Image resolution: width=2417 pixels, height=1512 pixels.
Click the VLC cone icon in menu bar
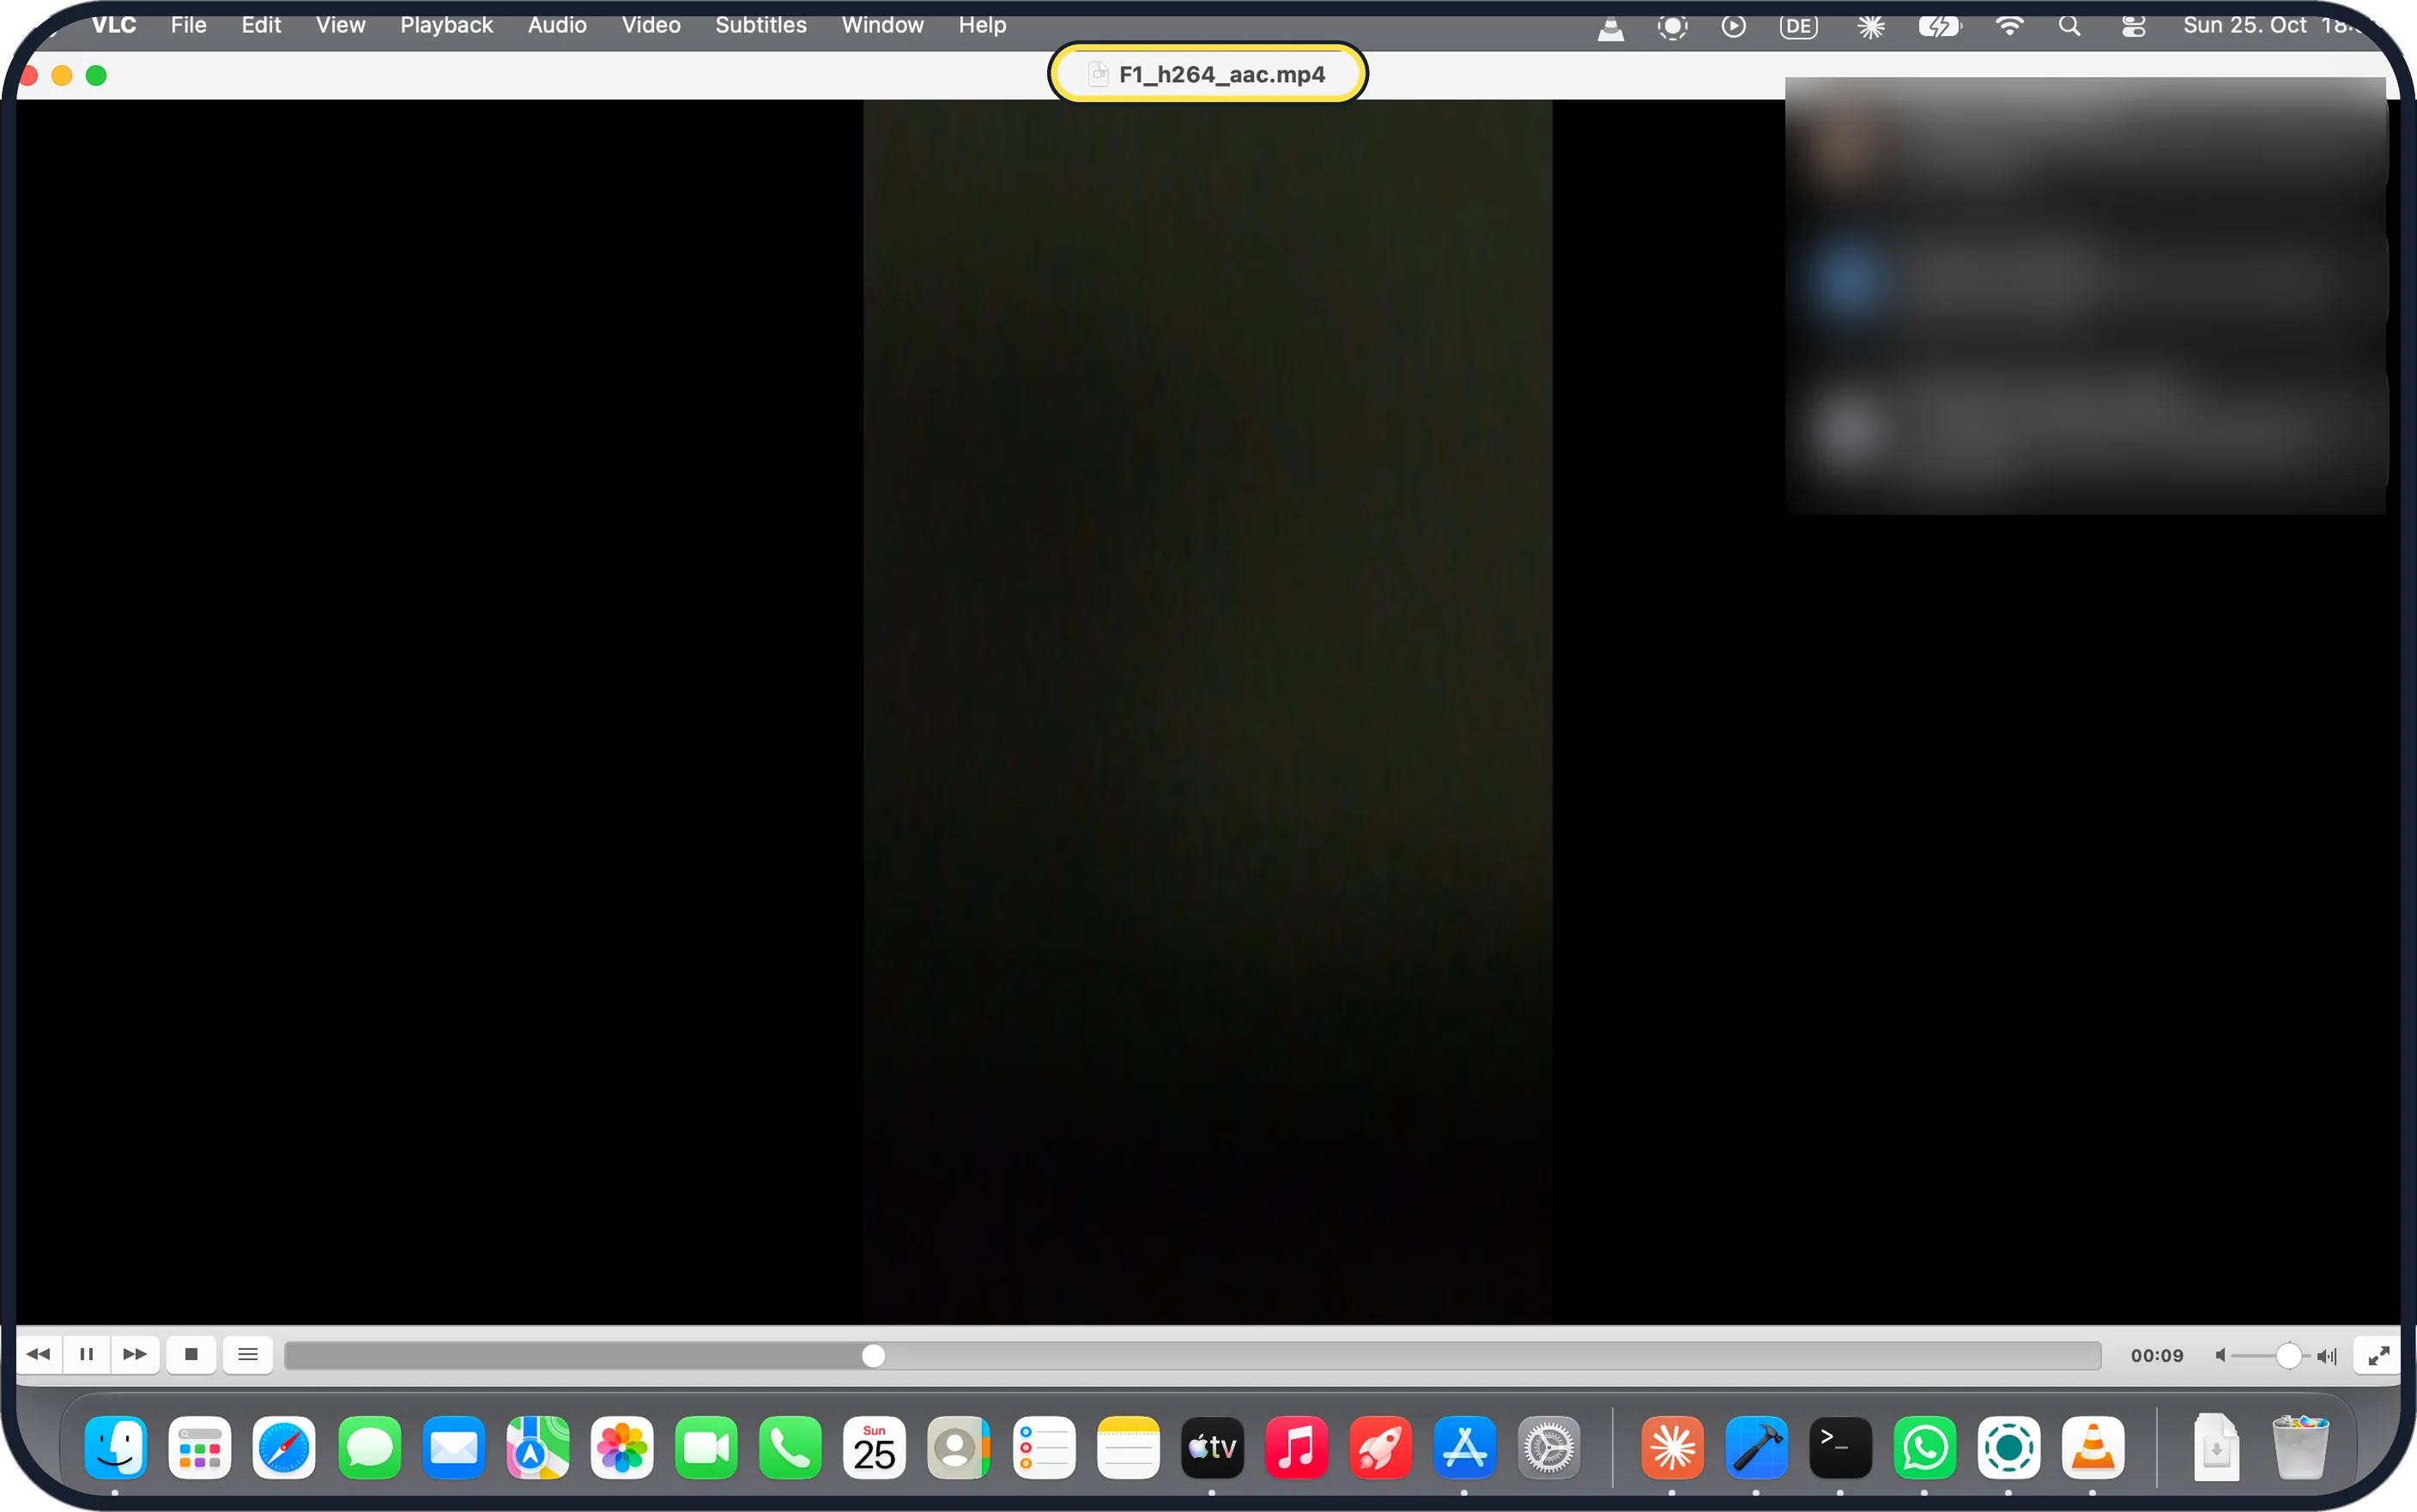pos(1610,27)
